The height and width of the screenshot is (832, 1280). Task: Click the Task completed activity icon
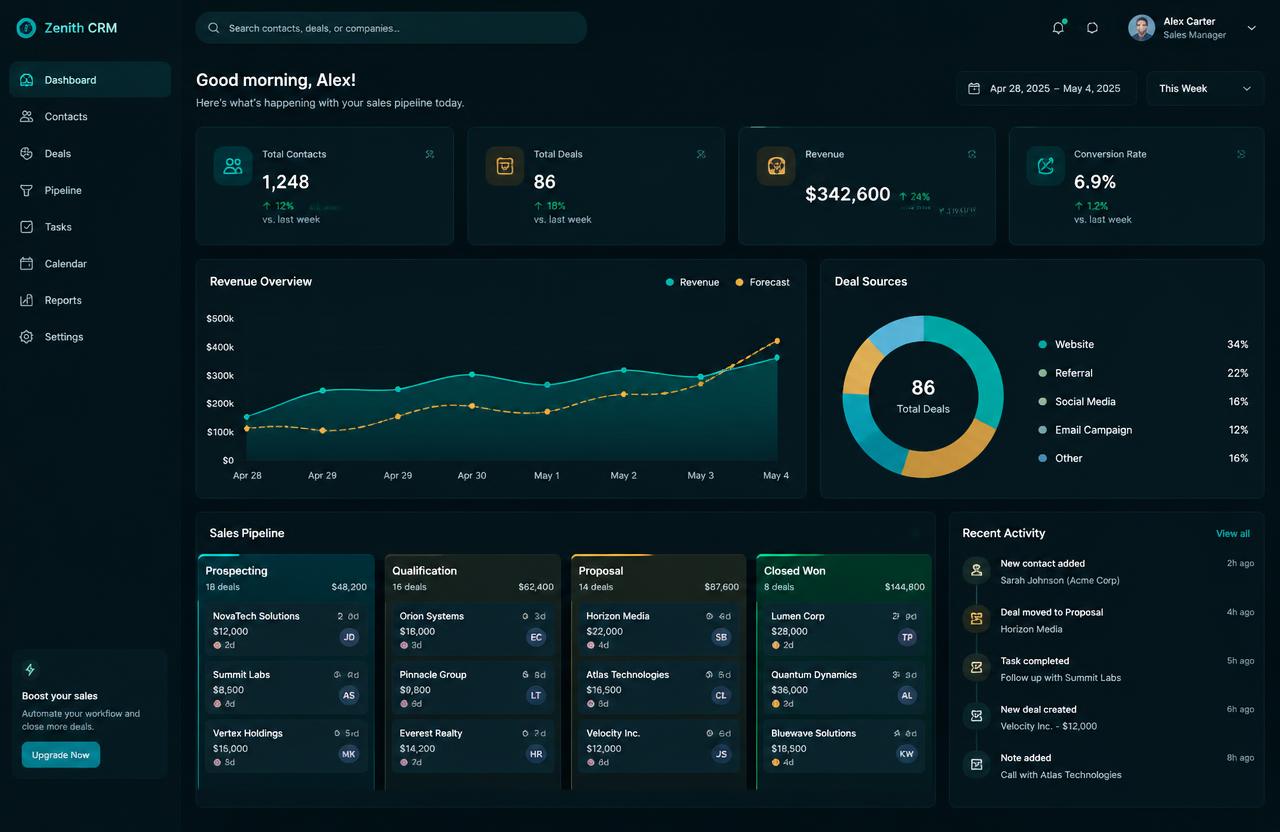[977, 667]
